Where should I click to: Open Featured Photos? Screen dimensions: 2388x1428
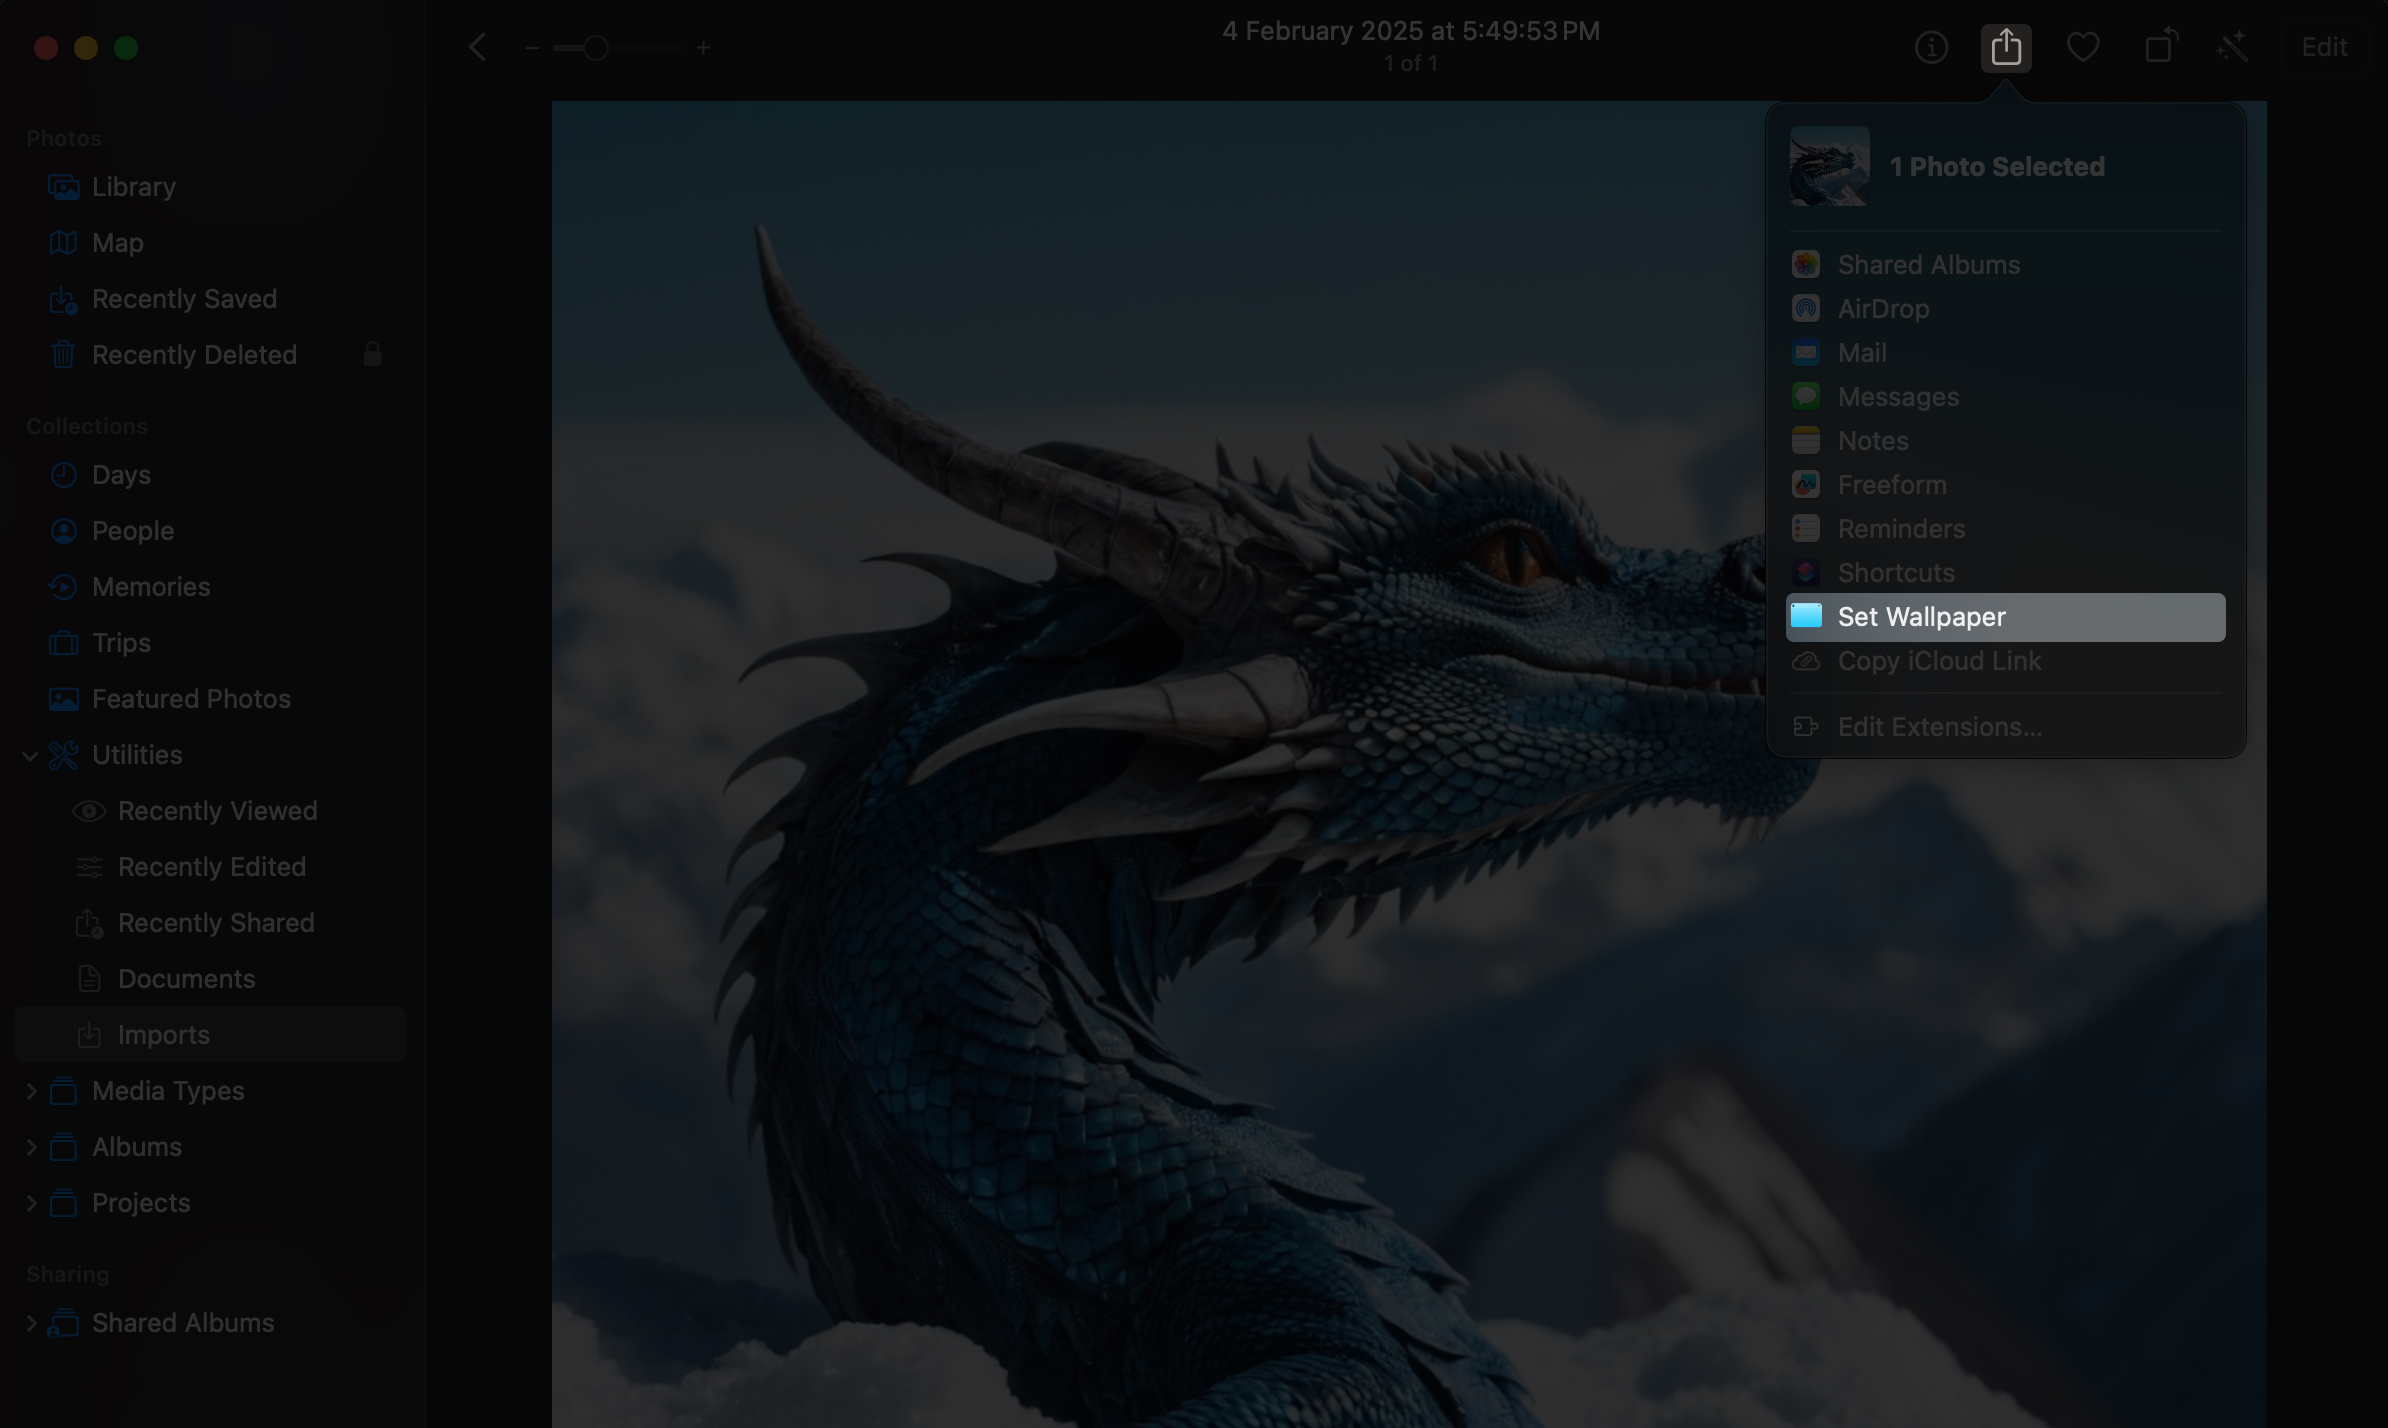[x=190, y=698]
